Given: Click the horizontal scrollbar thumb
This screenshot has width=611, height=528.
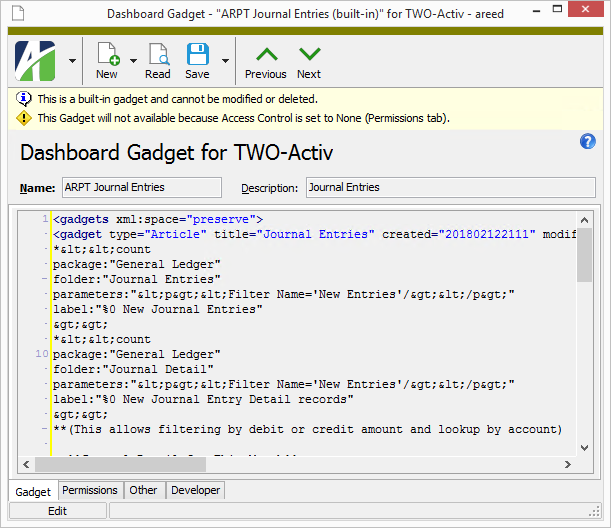Looking at the screenshot, I should coord(120,464).
